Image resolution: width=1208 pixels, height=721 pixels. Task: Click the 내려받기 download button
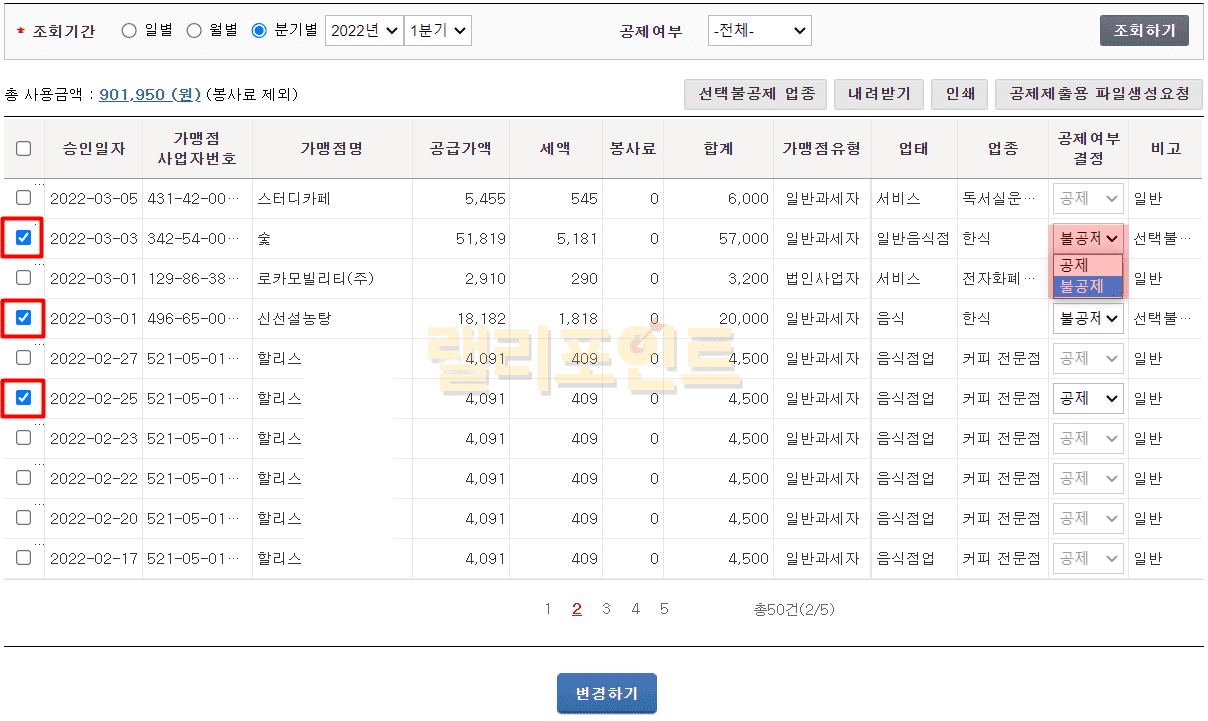coord(878,94)
